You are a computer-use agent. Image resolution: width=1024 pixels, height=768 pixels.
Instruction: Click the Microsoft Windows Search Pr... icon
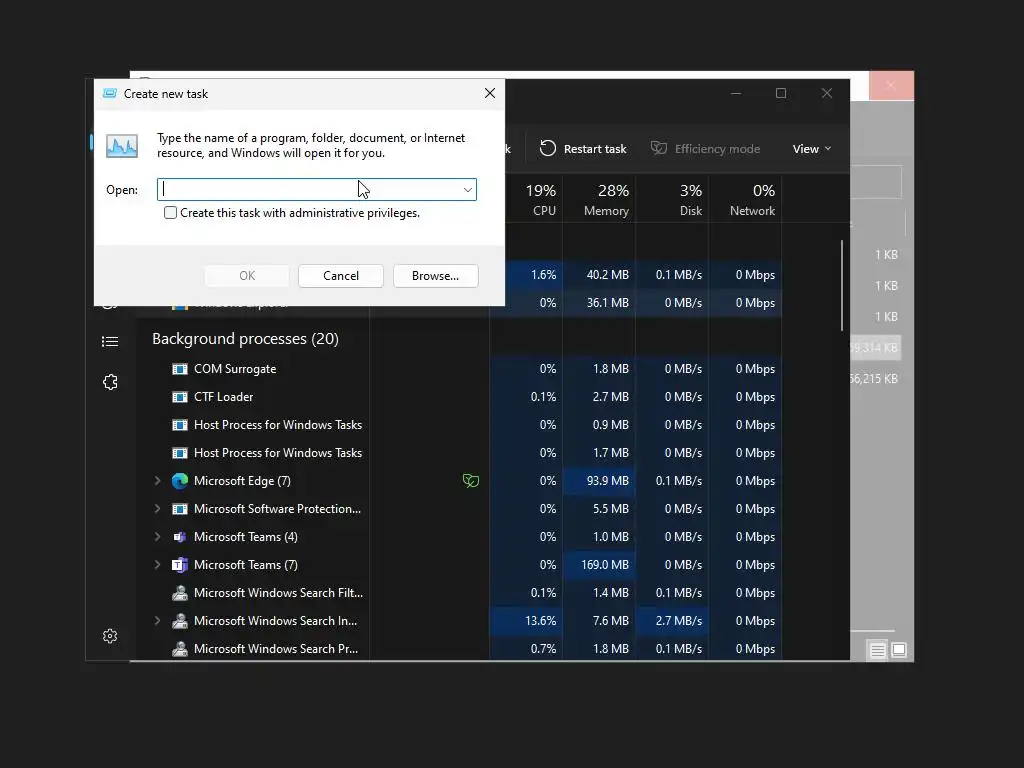[x=180, y=649]
